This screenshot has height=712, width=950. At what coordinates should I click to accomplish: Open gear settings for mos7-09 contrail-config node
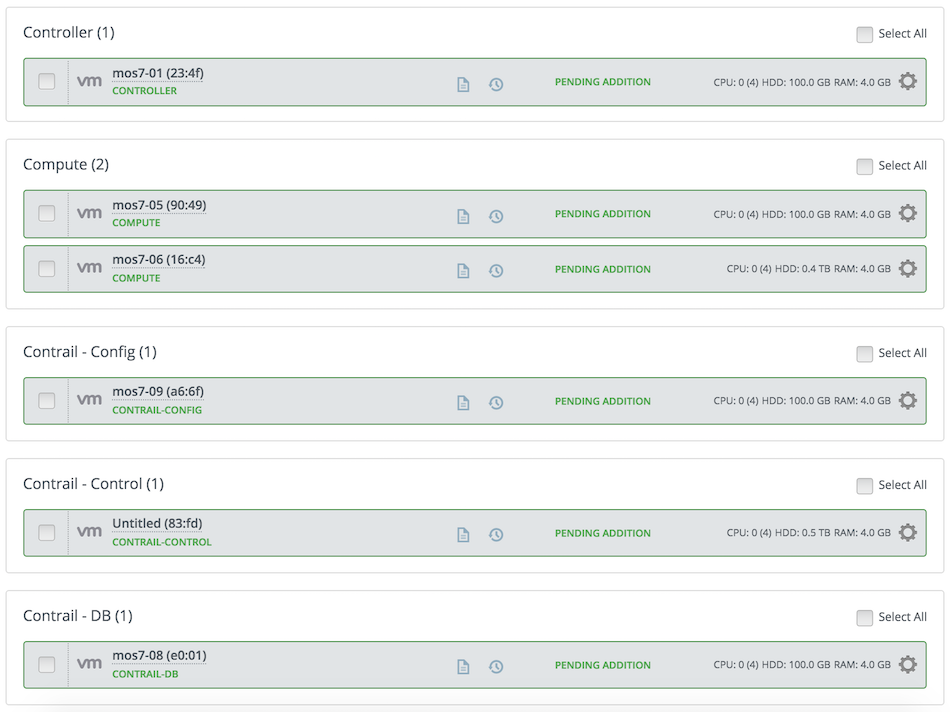(x=907, y=401)
